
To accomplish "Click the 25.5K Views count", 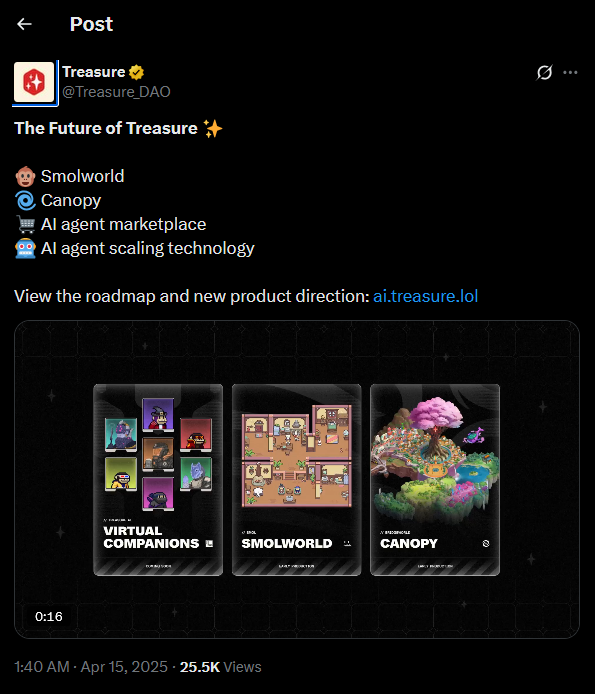I will pos(220,667).
